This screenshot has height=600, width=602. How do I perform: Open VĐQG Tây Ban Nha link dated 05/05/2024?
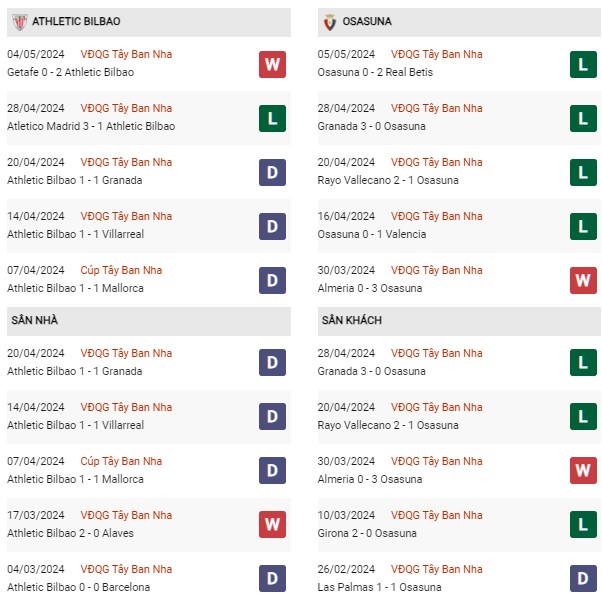click(x=437, y=54)
